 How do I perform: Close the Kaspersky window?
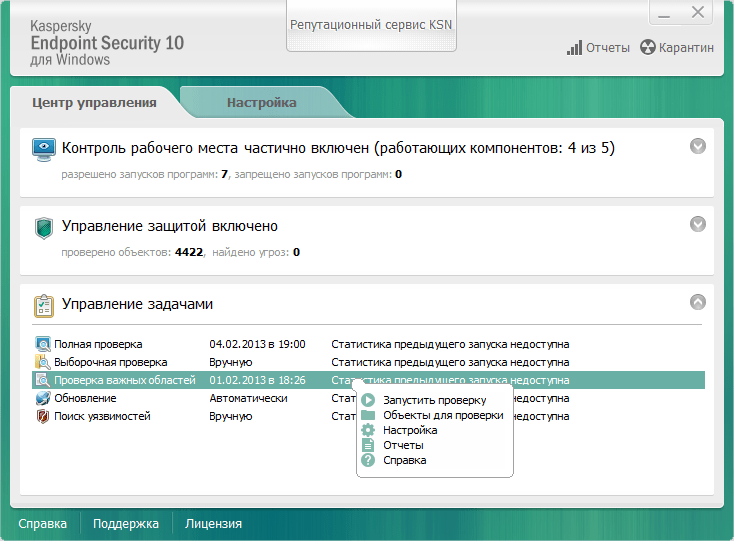(x=698, y=13)
